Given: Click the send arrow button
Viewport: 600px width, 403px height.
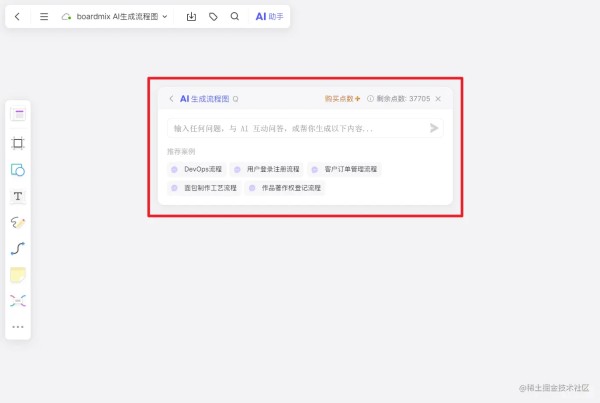Looking at the screenshot, I should [434, 128].
